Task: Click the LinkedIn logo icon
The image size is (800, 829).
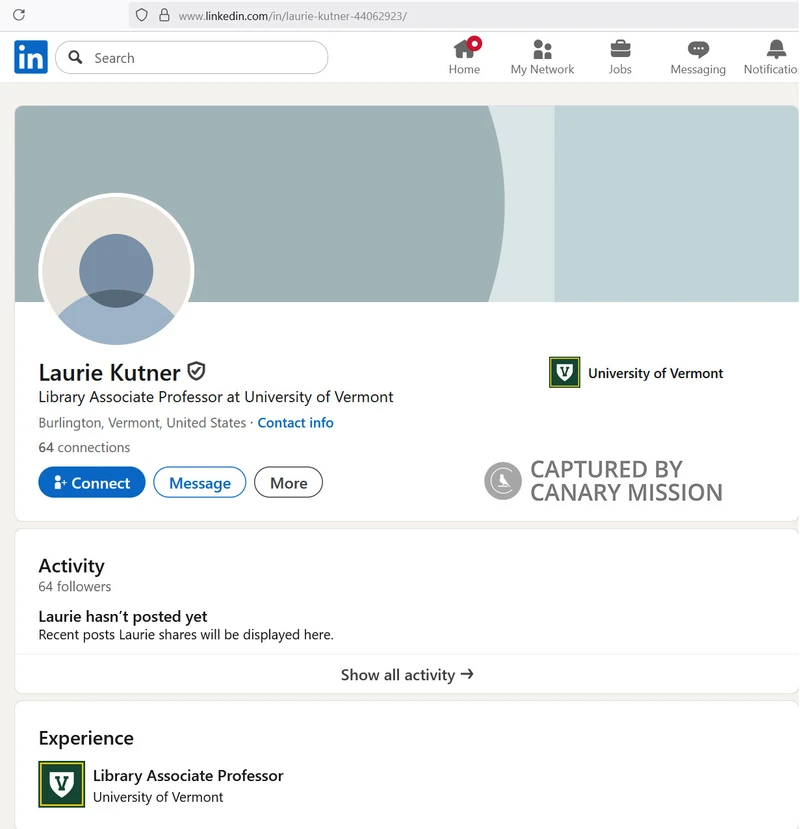Action: click(x=31, y=57)
